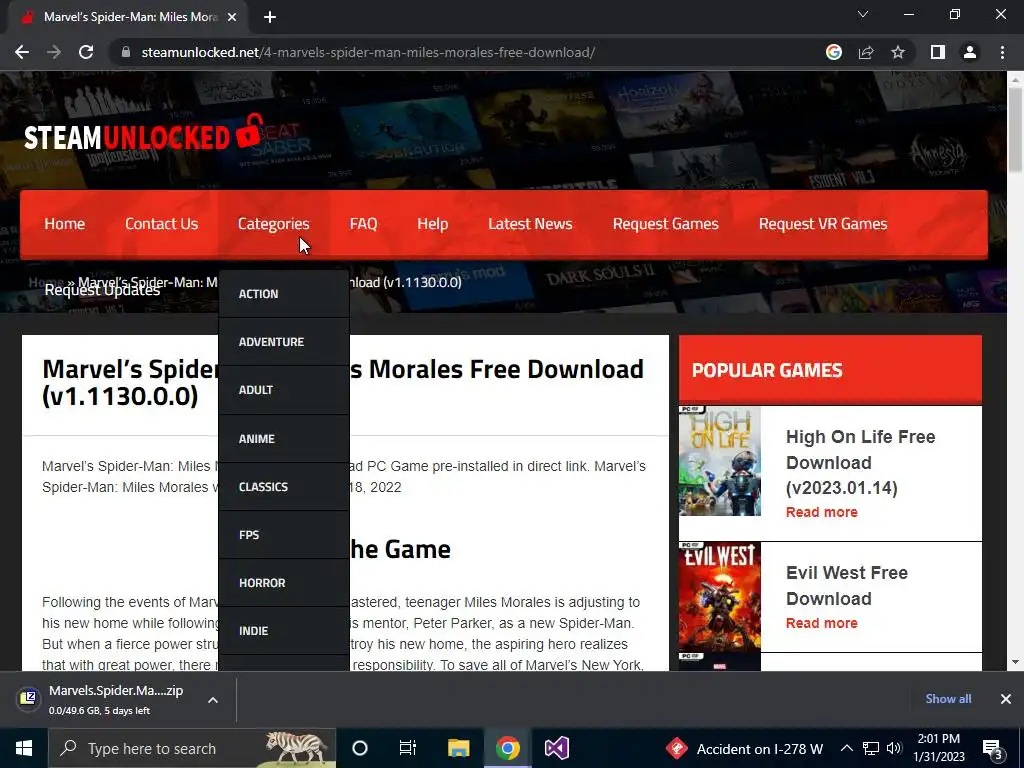Click Read more under Evil West
Image resolution: width=1024 pixels, height=768 pixels.
click(822, 624)
